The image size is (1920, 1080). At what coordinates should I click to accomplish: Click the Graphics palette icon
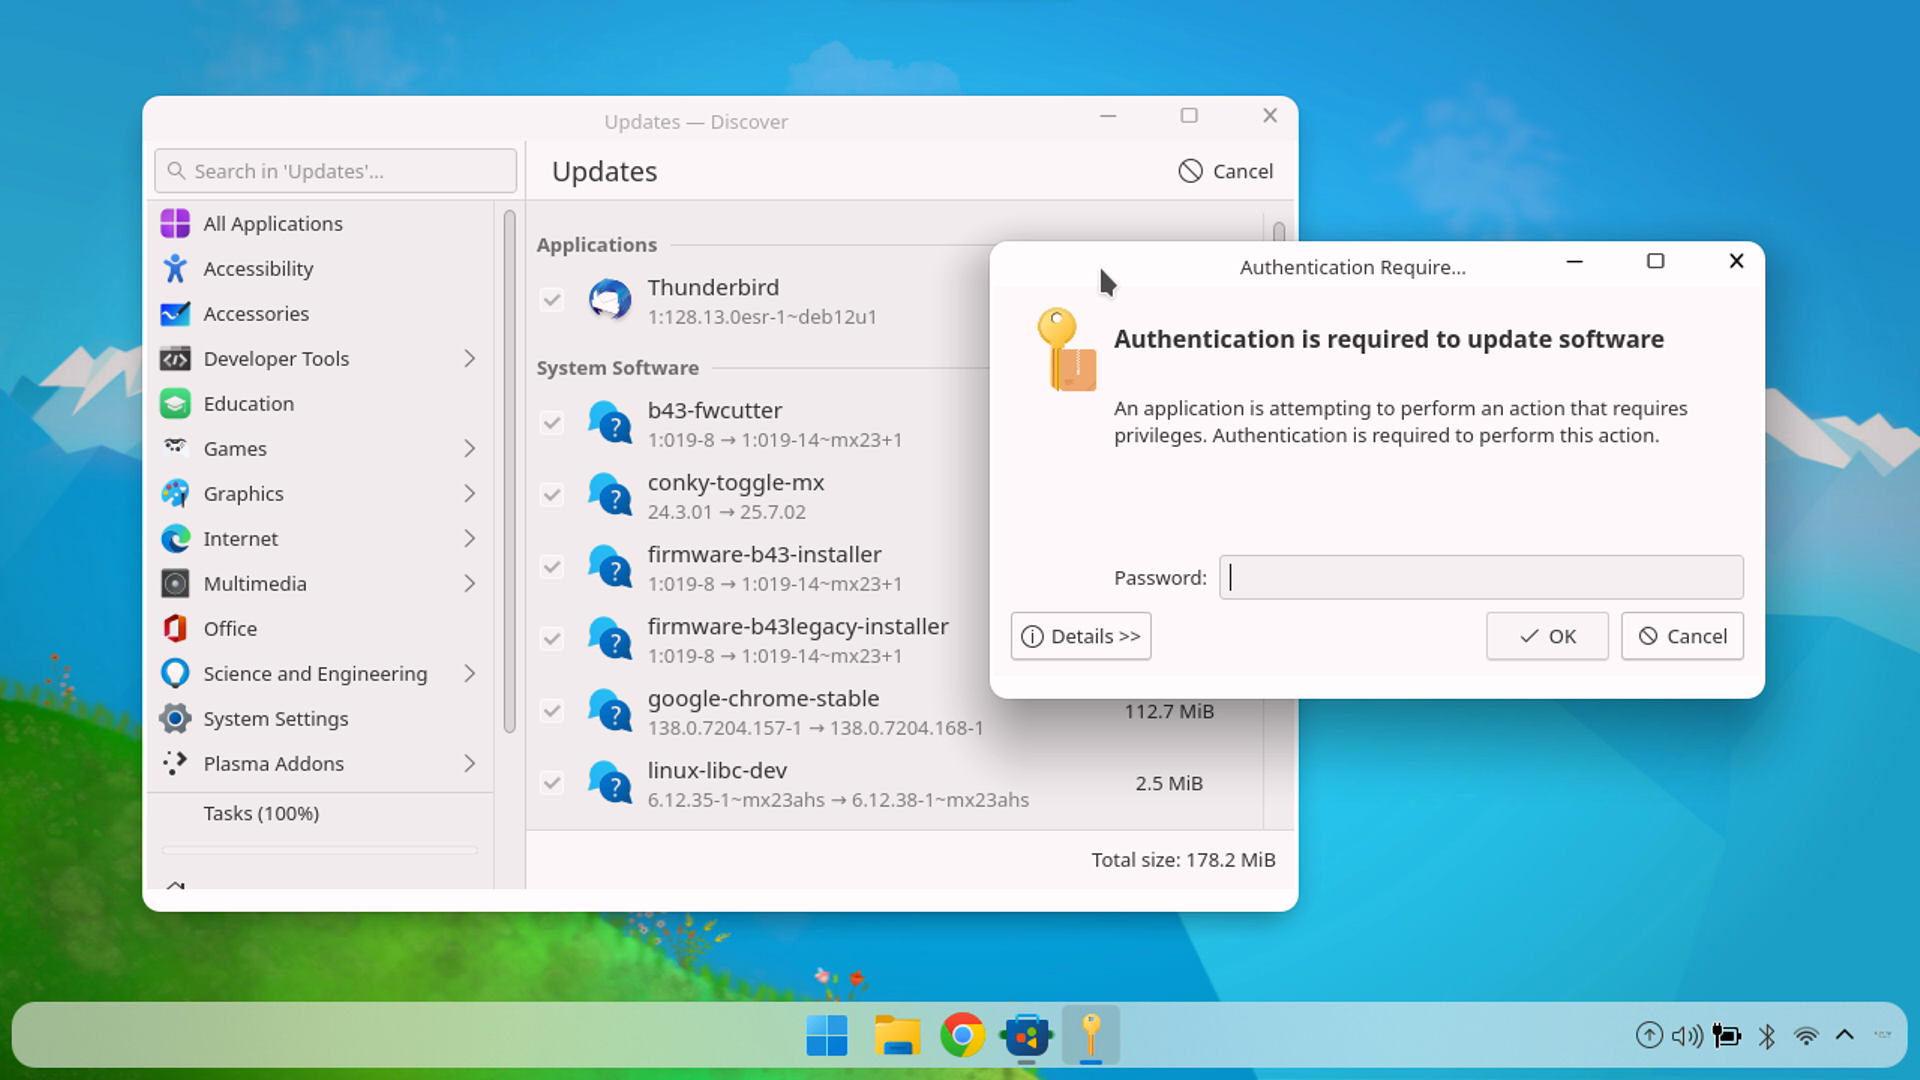pyautogui.click(x=175, y=493)
